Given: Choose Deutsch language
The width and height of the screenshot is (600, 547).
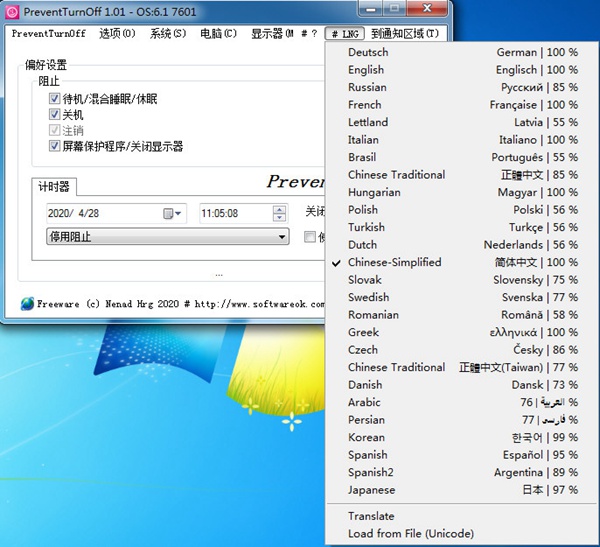Looking at the screenshot, I should click(x=463, y=52).
